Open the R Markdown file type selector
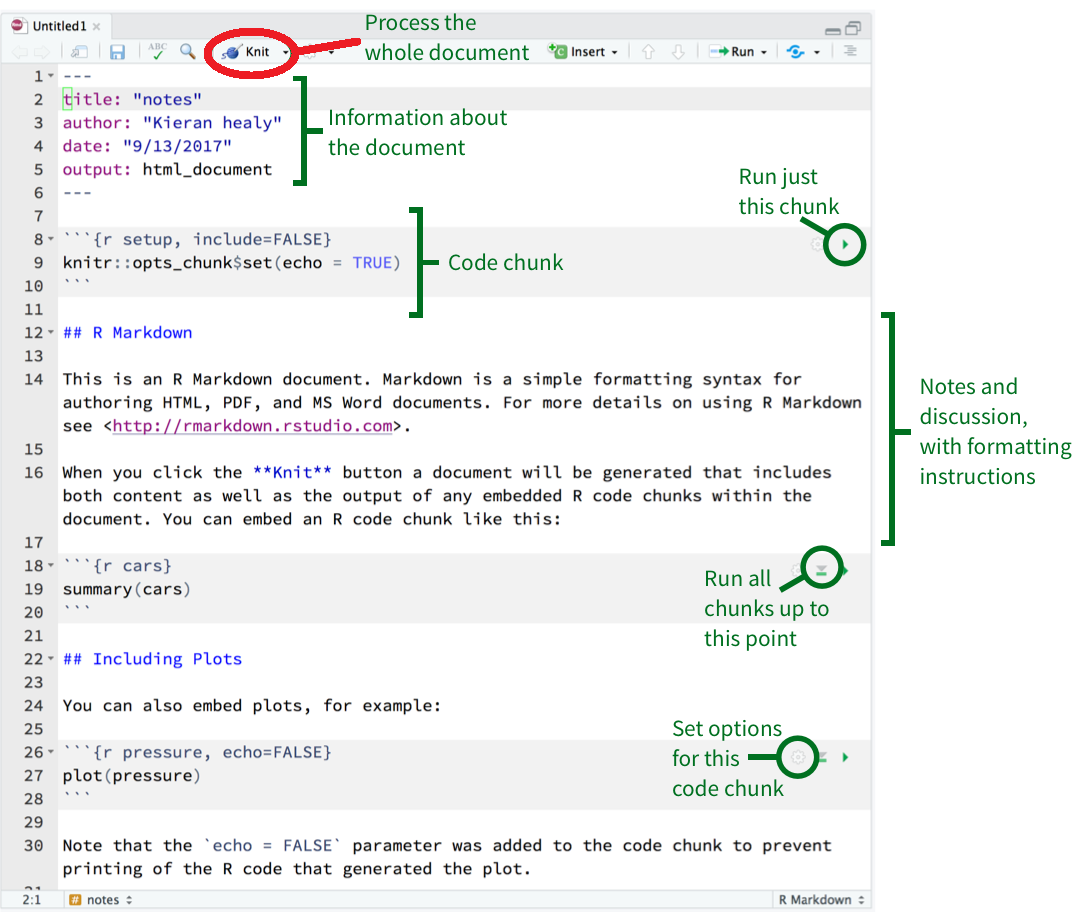The height and width of the screenshot is (913, 1073). [x=822, y=900]
